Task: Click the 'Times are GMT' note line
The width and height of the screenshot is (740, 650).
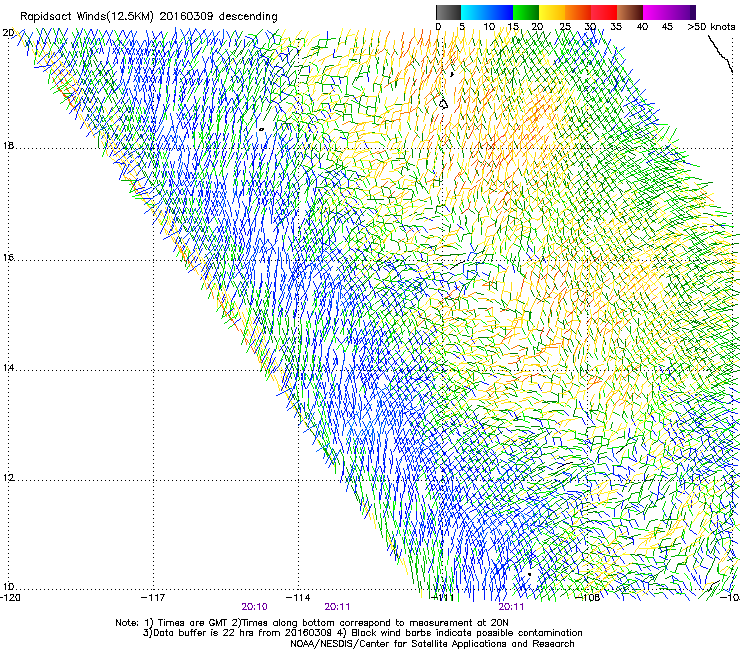Action: click(312, 623)
